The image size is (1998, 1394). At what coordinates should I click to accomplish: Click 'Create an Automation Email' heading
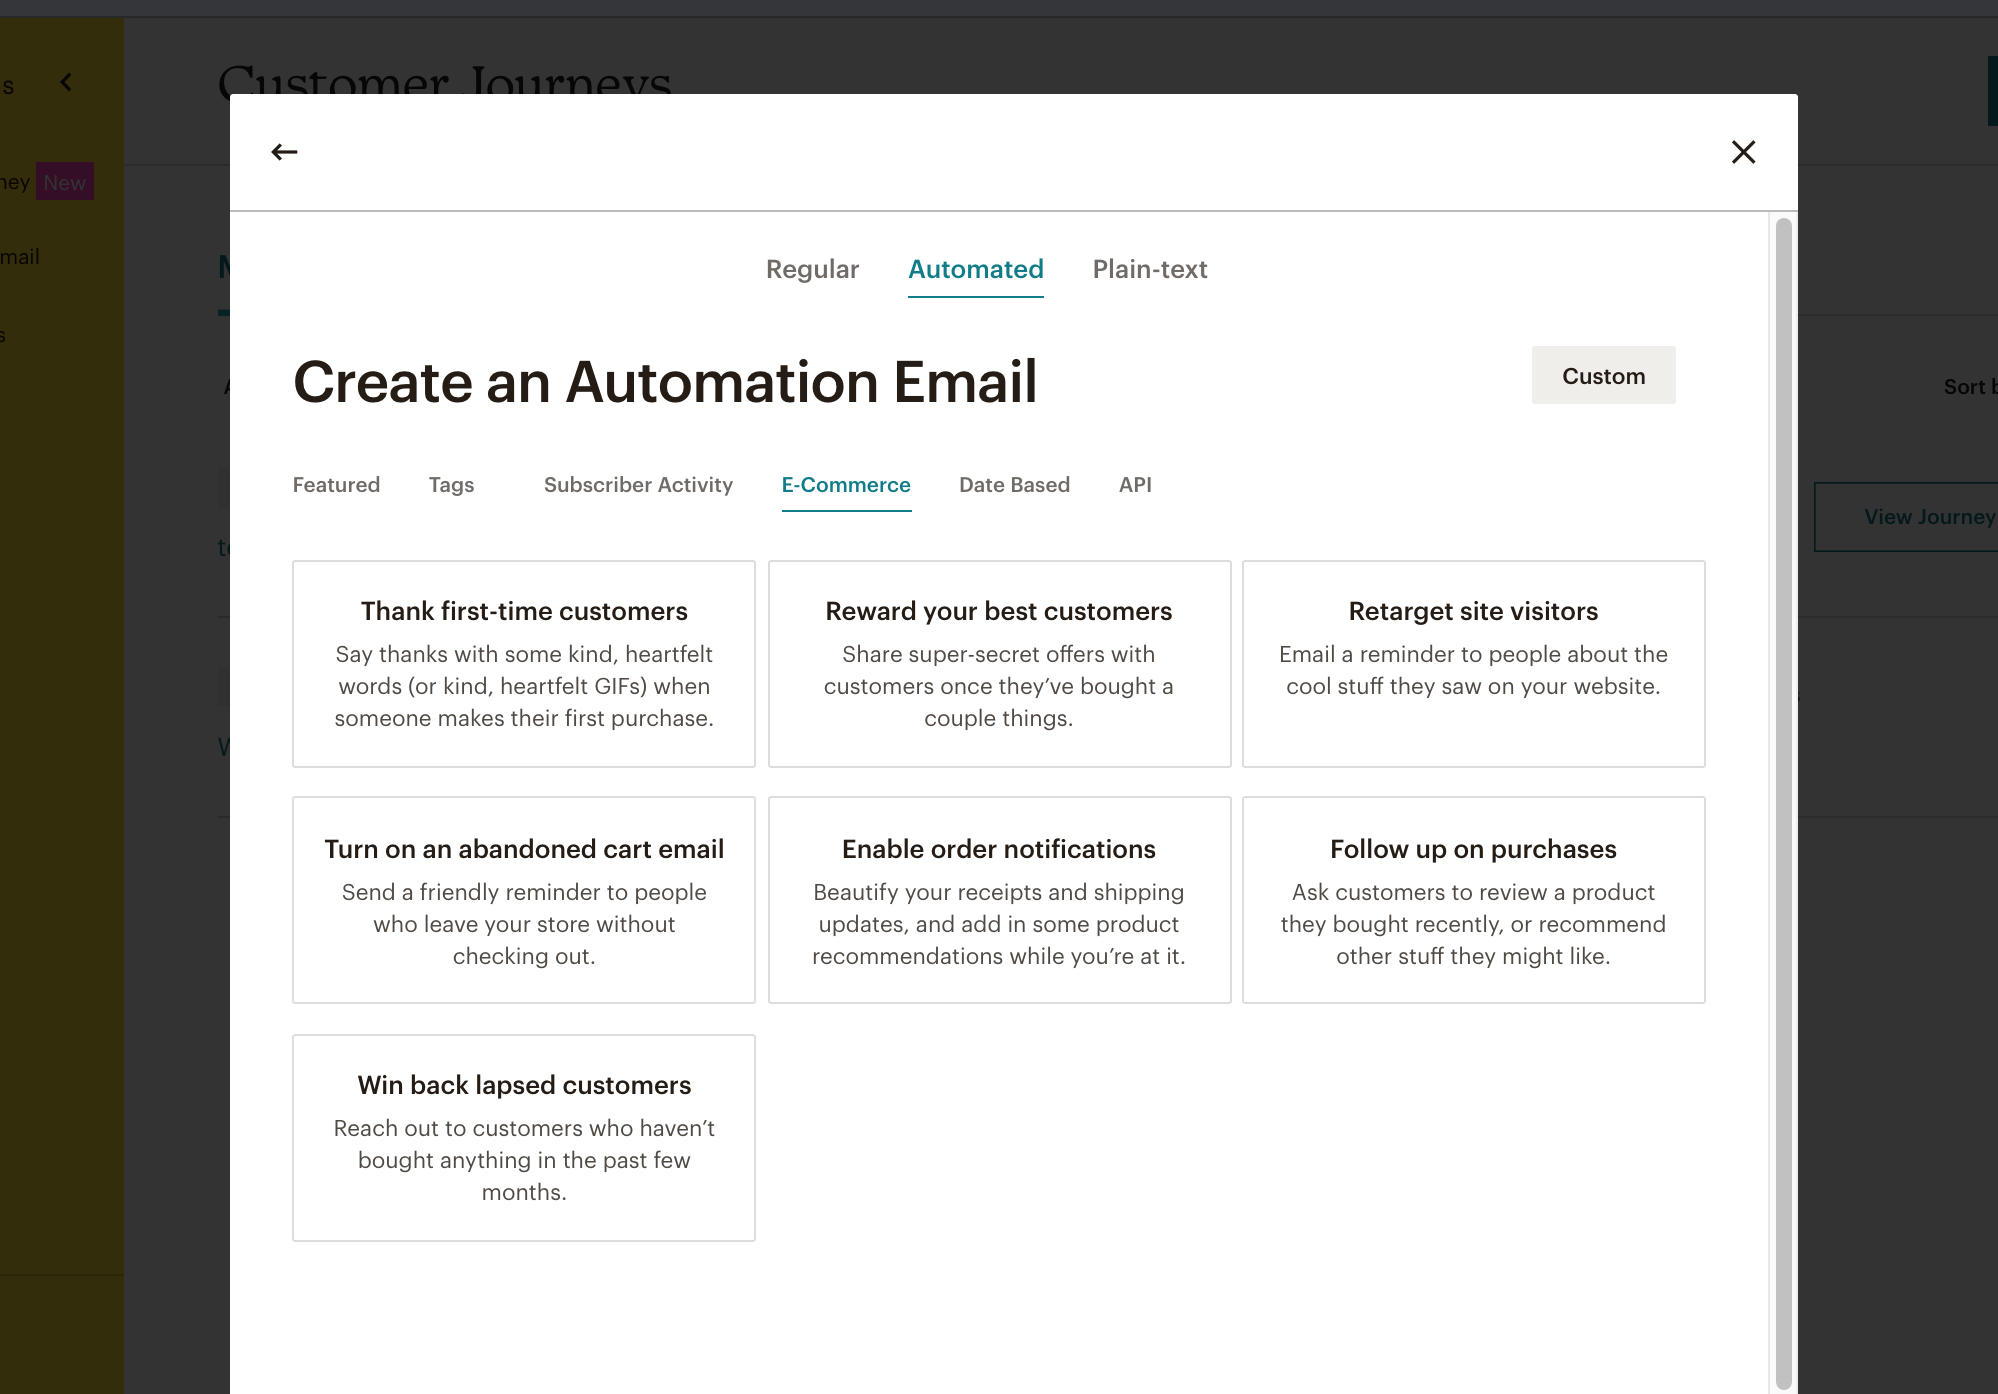(x=665, y=382)
